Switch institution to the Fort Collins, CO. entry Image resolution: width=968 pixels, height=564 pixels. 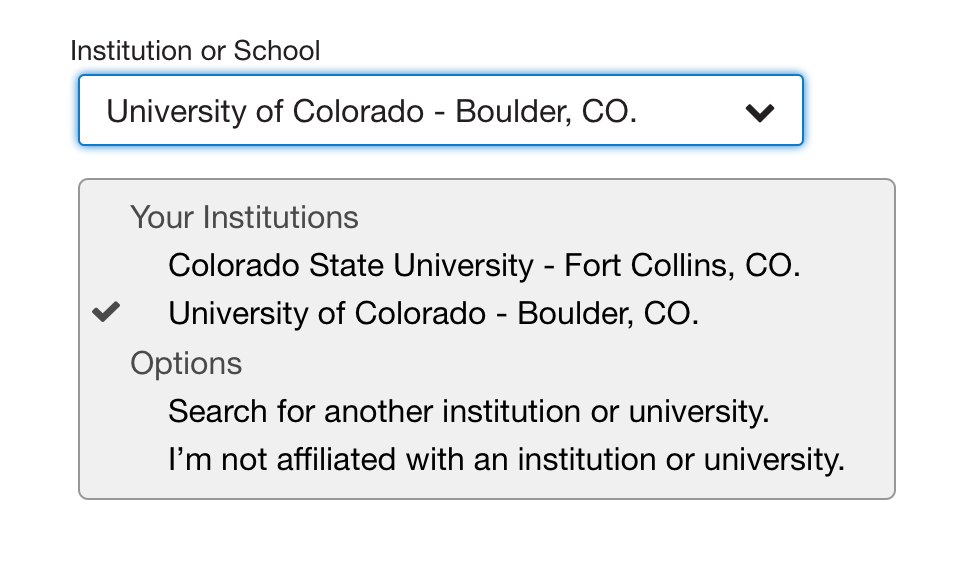(x=484, y=265)
